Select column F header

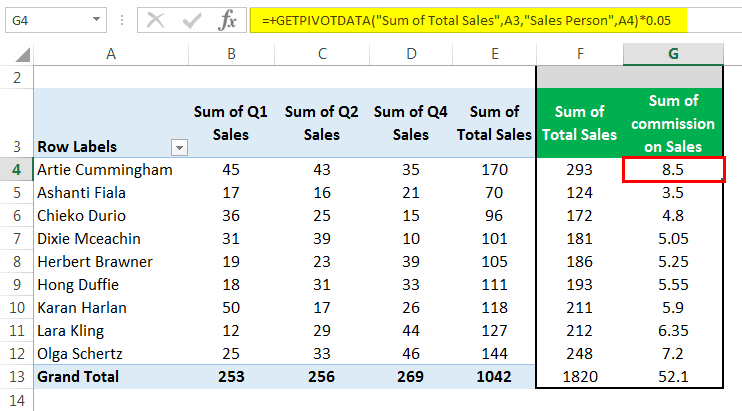click(x=580, y=54)
